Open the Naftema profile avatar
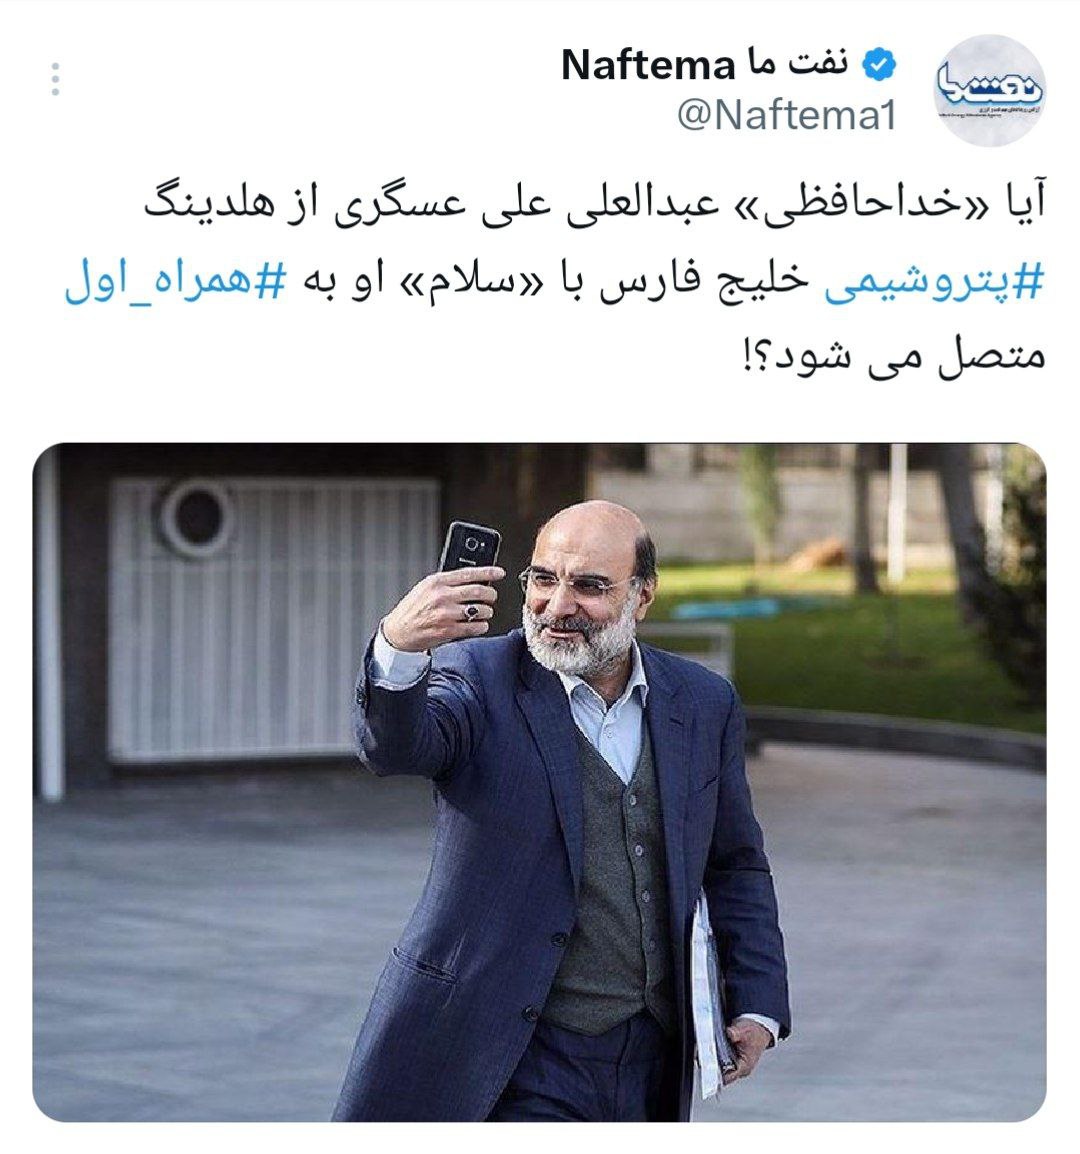1080x1154 pixels. click(990, 89)
